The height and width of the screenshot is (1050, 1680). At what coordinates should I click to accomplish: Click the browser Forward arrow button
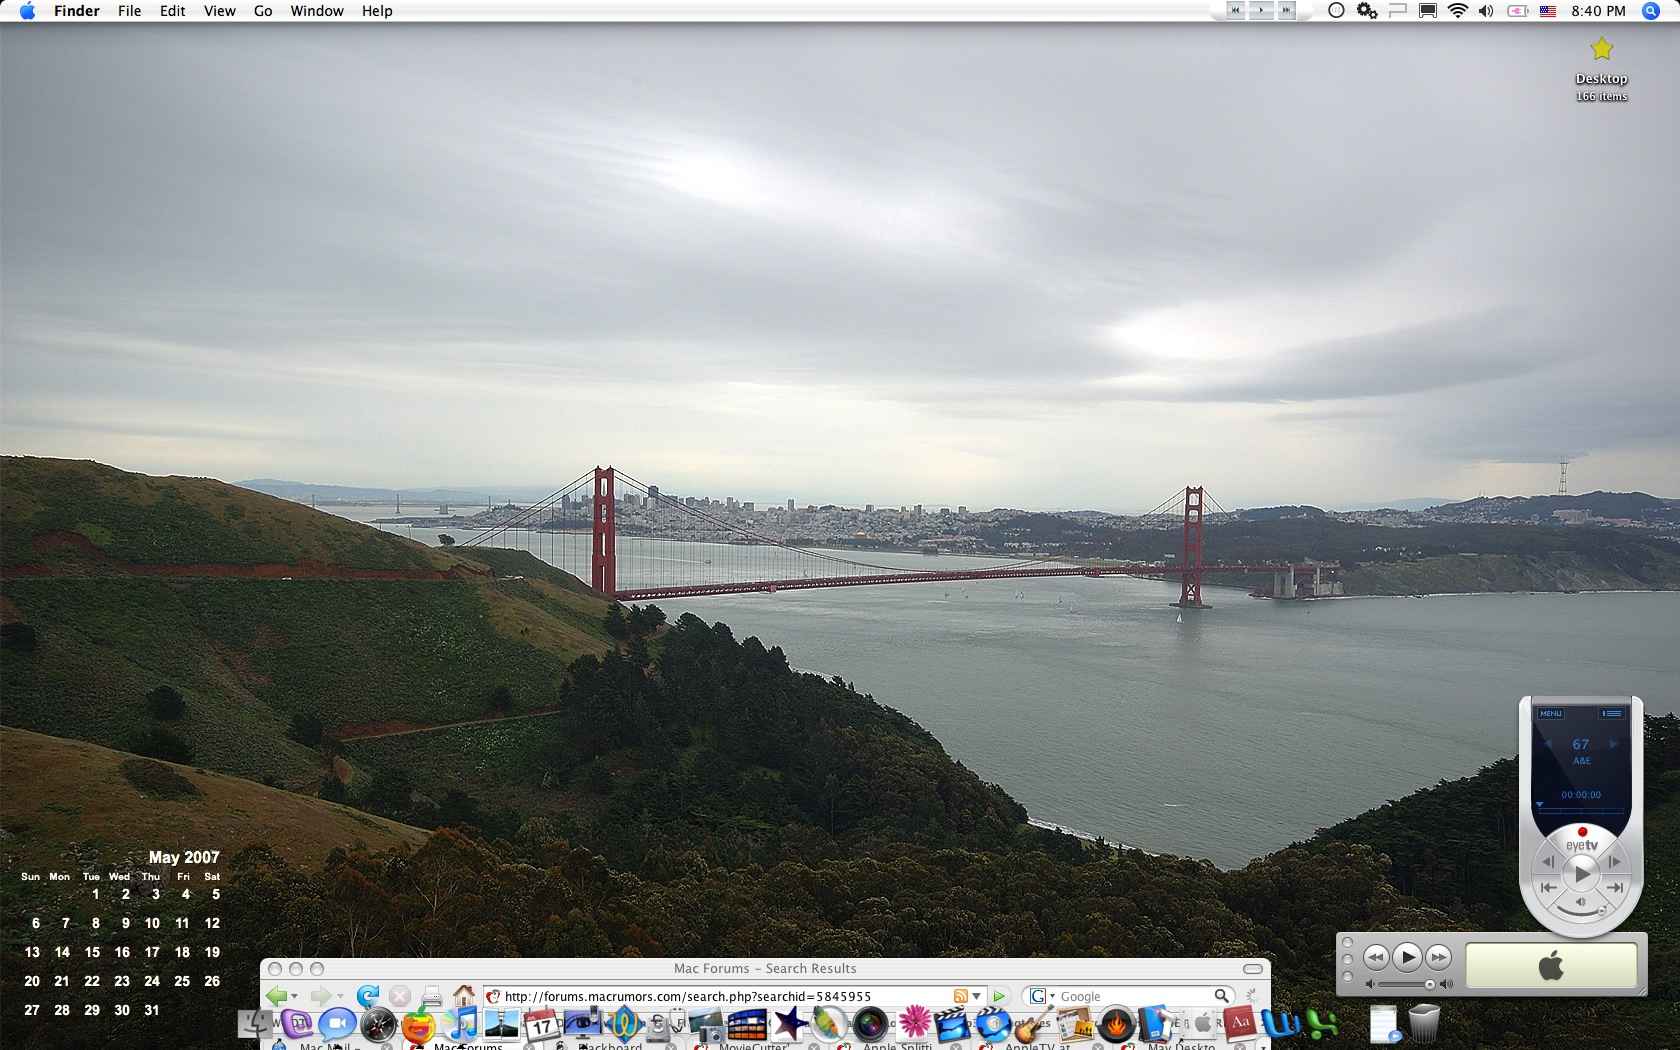320,996
